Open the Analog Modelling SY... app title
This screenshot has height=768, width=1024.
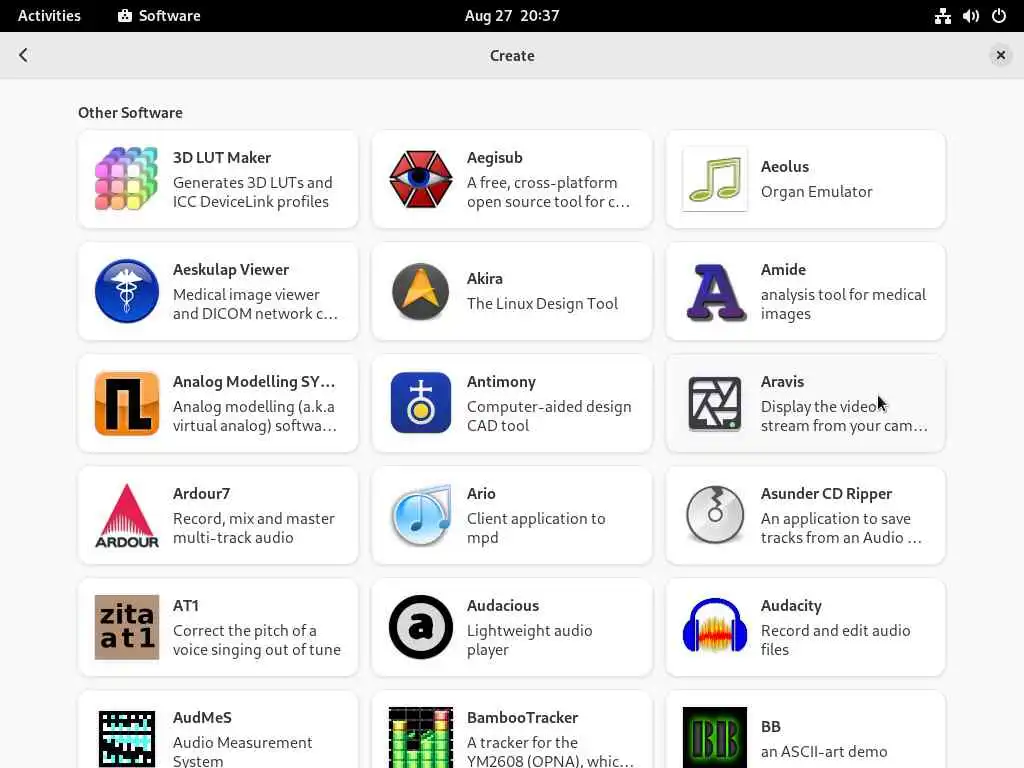click(253, 381)
